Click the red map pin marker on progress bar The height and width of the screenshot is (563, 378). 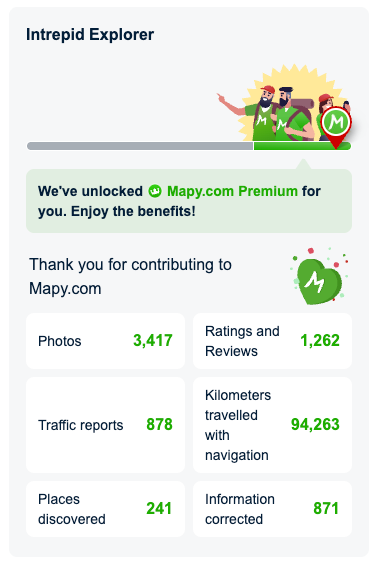tap(336, 127)
